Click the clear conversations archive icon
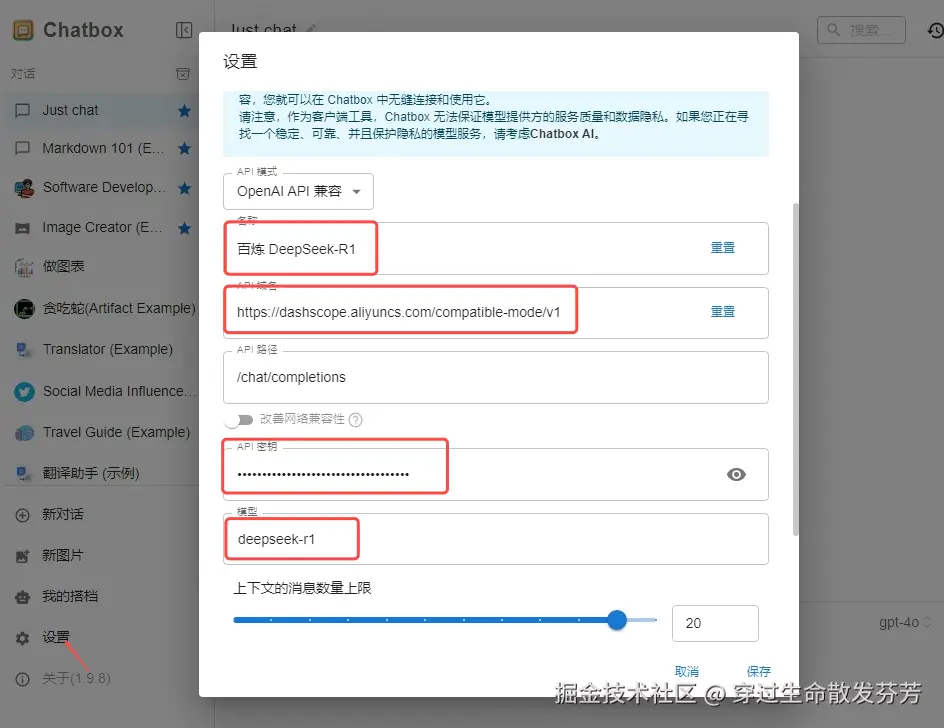The height and width of the screenshot is (728, 944). (183, 74)
